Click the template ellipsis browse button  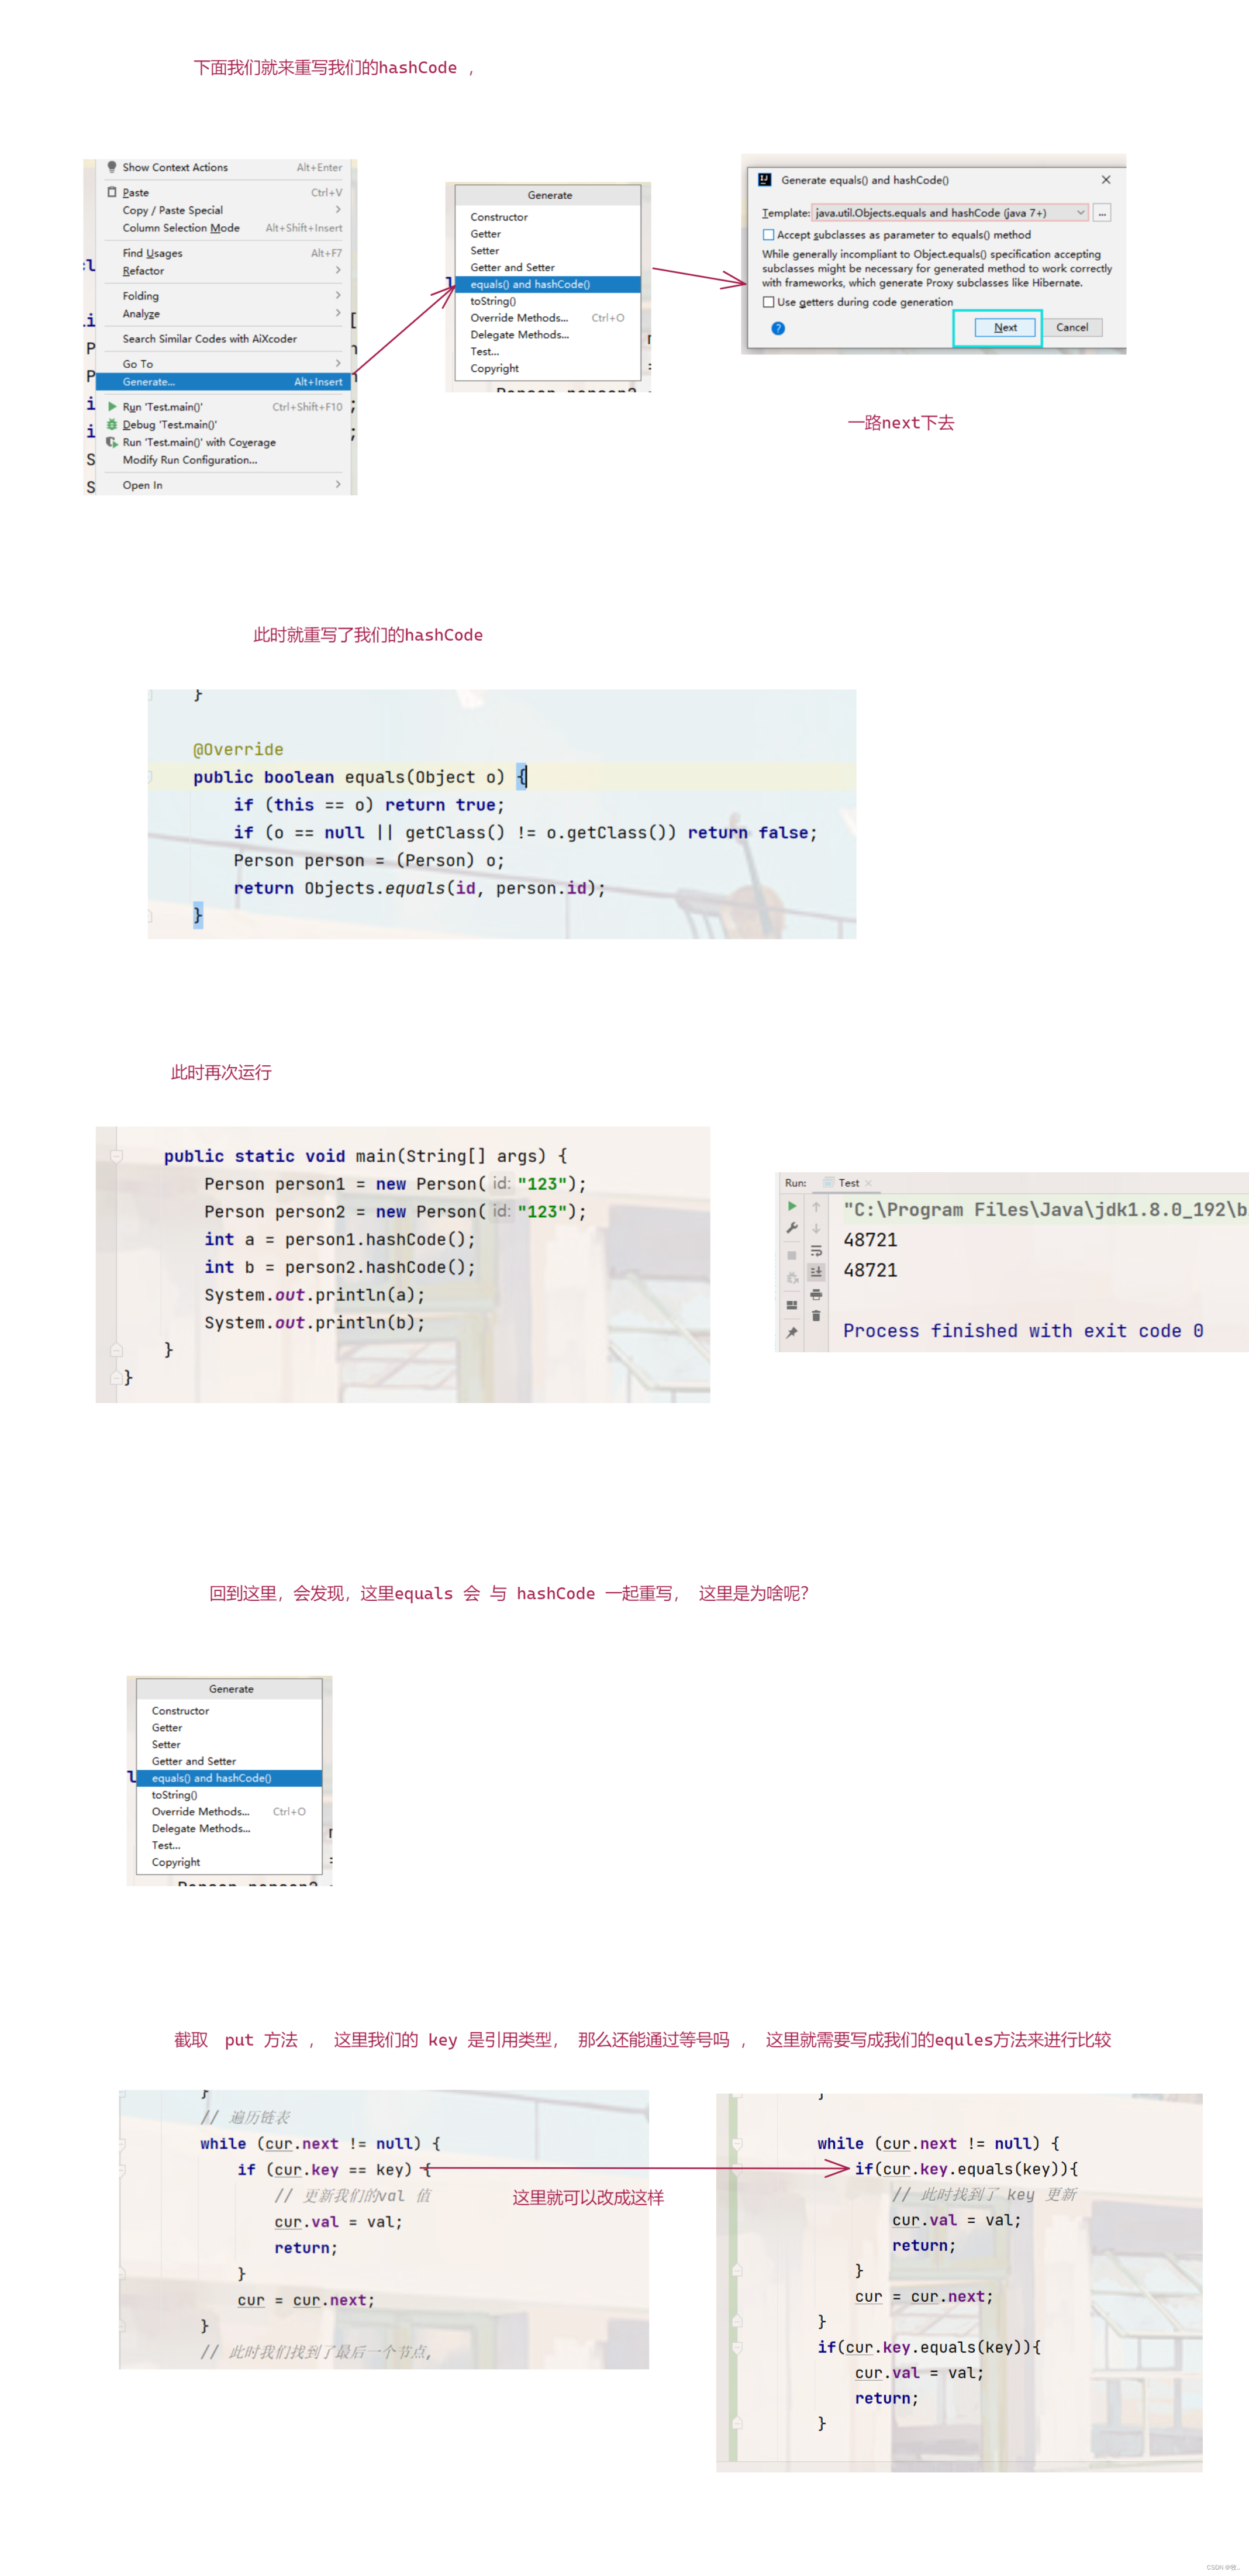click(x=1102, y=213)
